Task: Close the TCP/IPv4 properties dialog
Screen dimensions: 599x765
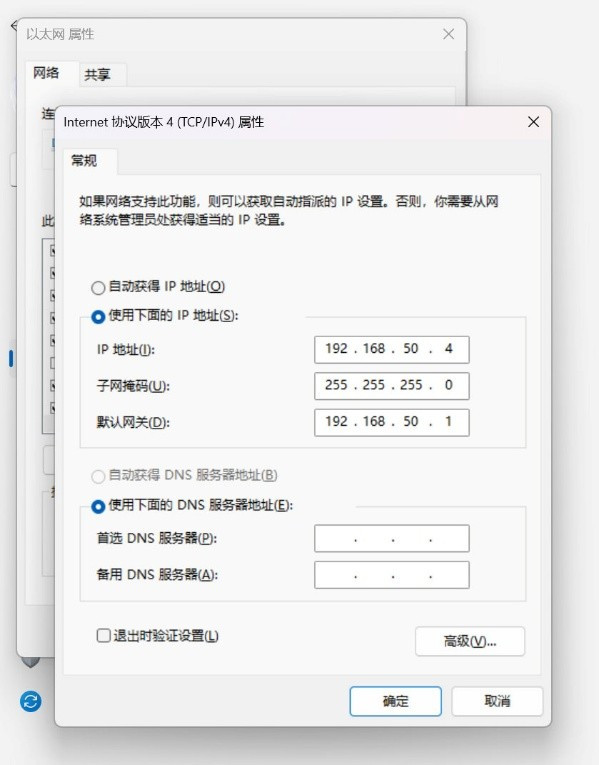Action: 533,122
